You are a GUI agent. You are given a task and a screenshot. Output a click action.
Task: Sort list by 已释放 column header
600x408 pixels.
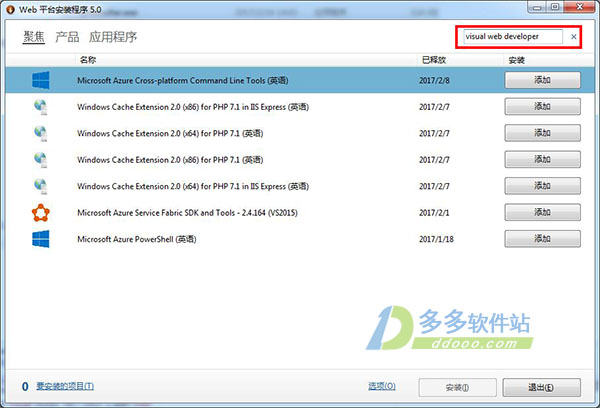434,60
